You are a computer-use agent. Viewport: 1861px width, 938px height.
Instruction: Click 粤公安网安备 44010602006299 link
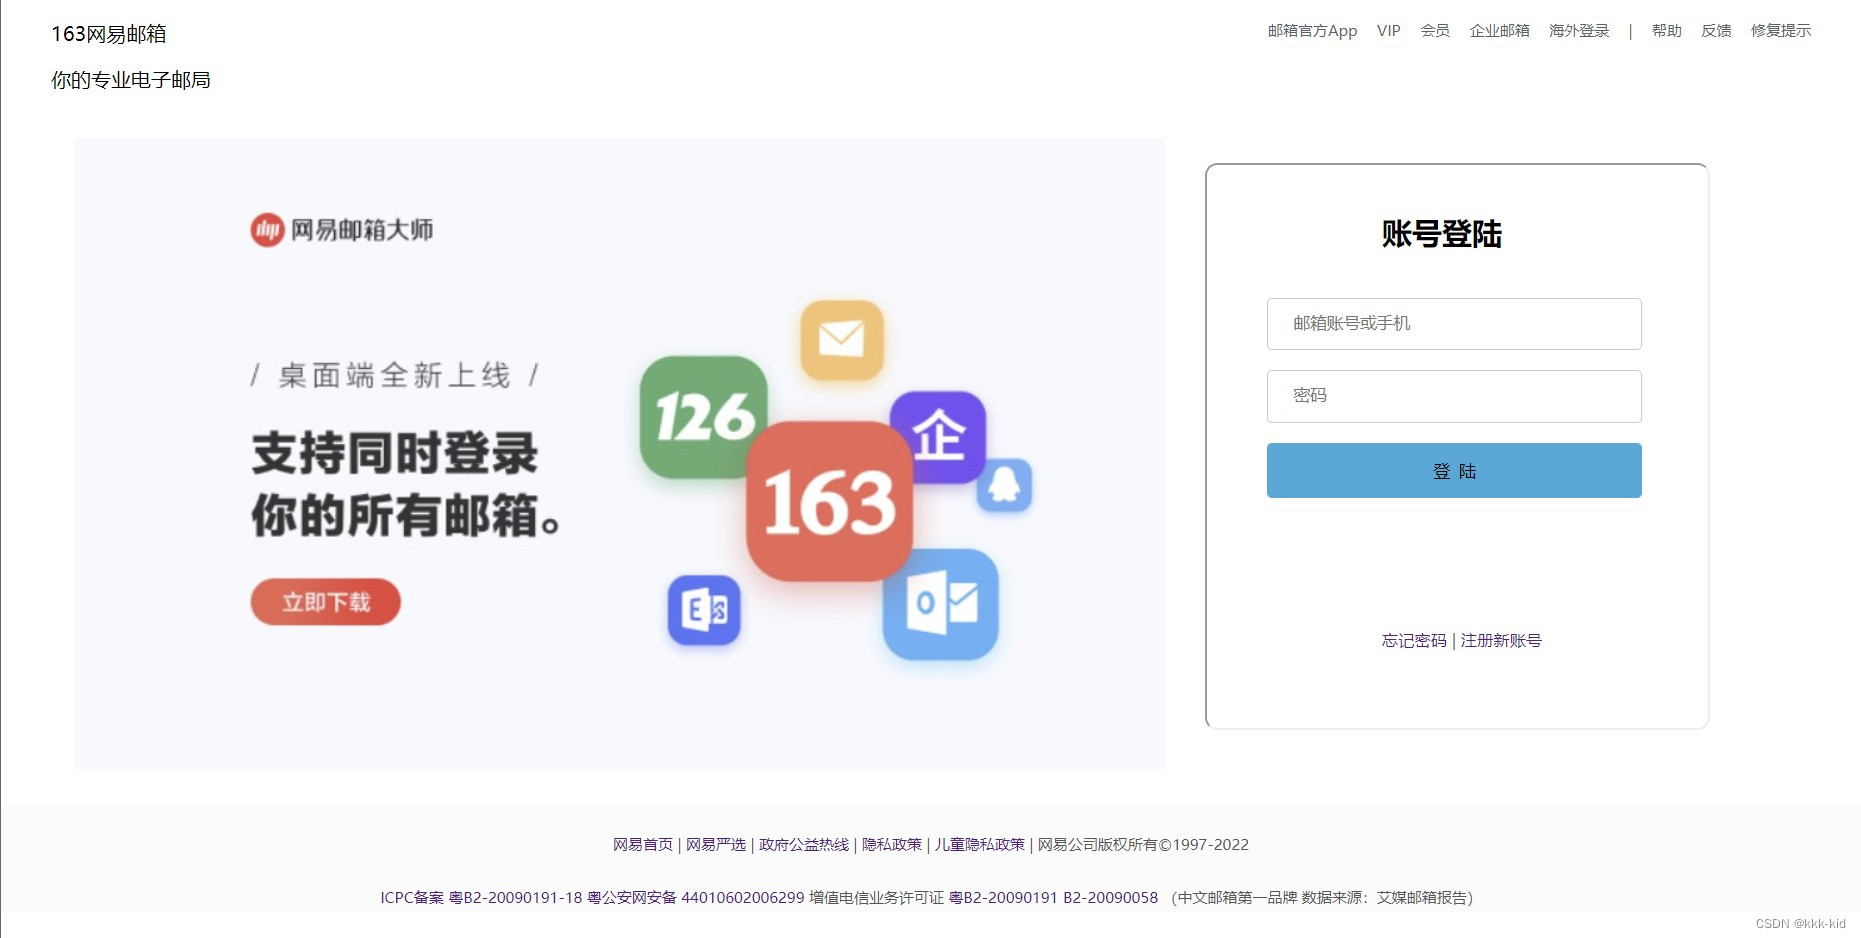pos(696,898)
